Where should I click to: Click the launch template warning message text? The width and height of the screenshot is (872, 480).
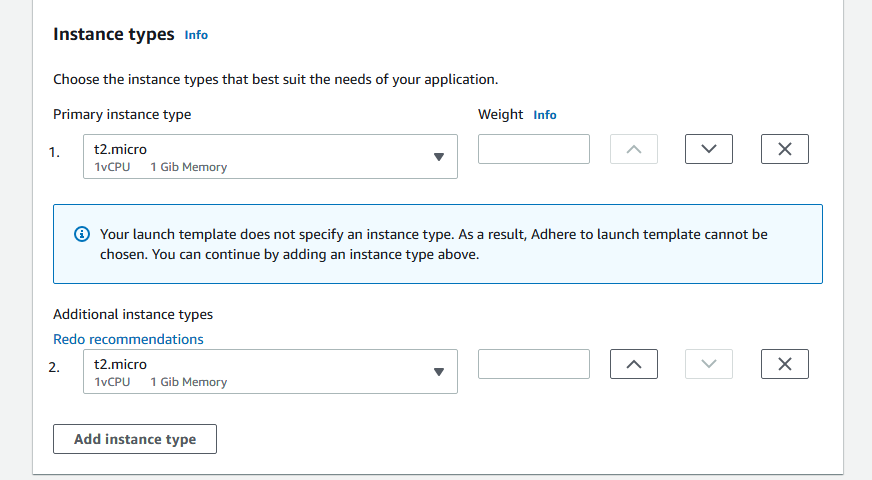point(433,244)
